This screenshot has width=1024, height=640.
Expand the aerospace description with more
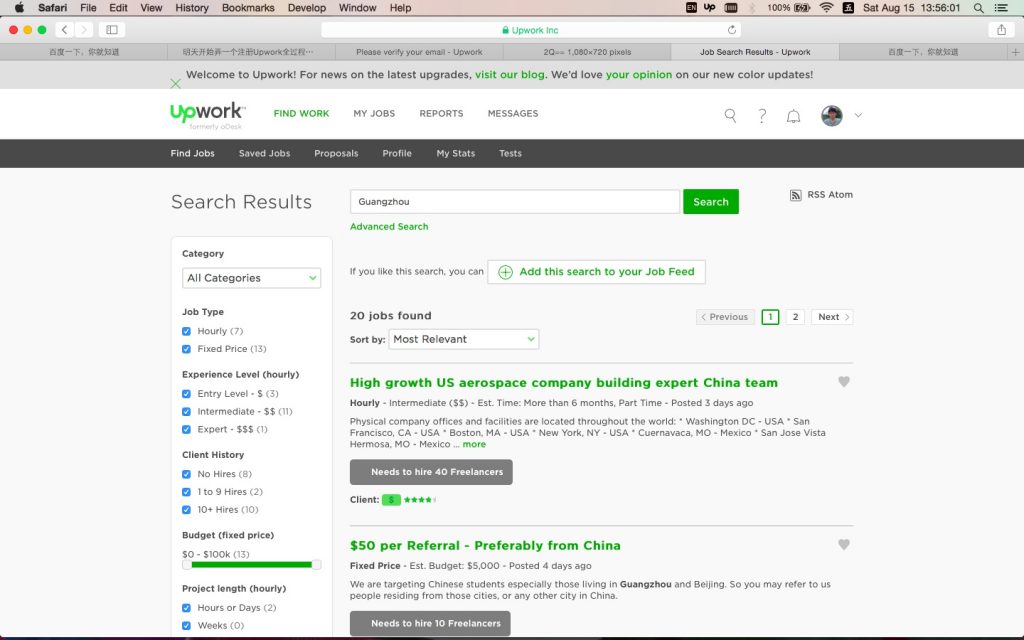pyautogui.click(x=474, y=444)
